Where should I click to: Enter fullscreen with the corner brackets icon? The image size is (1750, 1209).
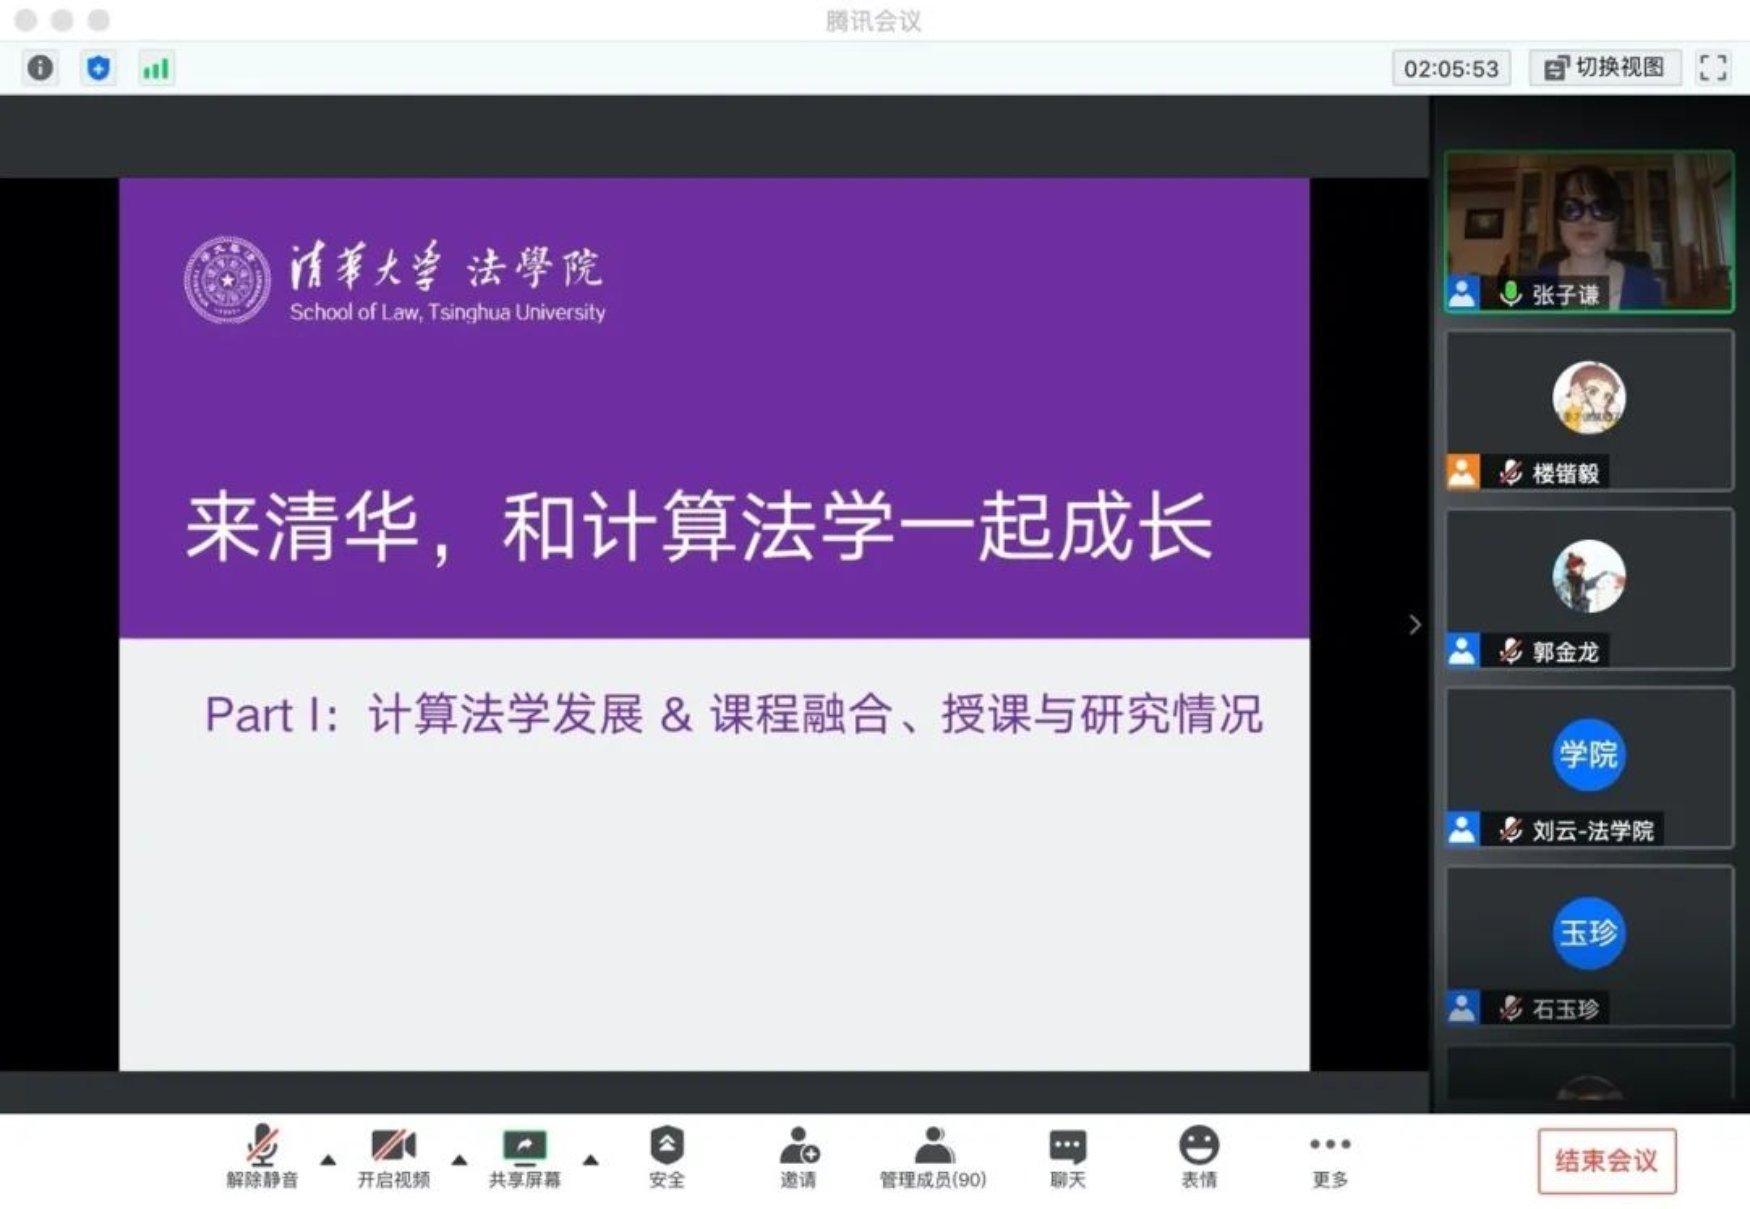(x=1713, y=68)
